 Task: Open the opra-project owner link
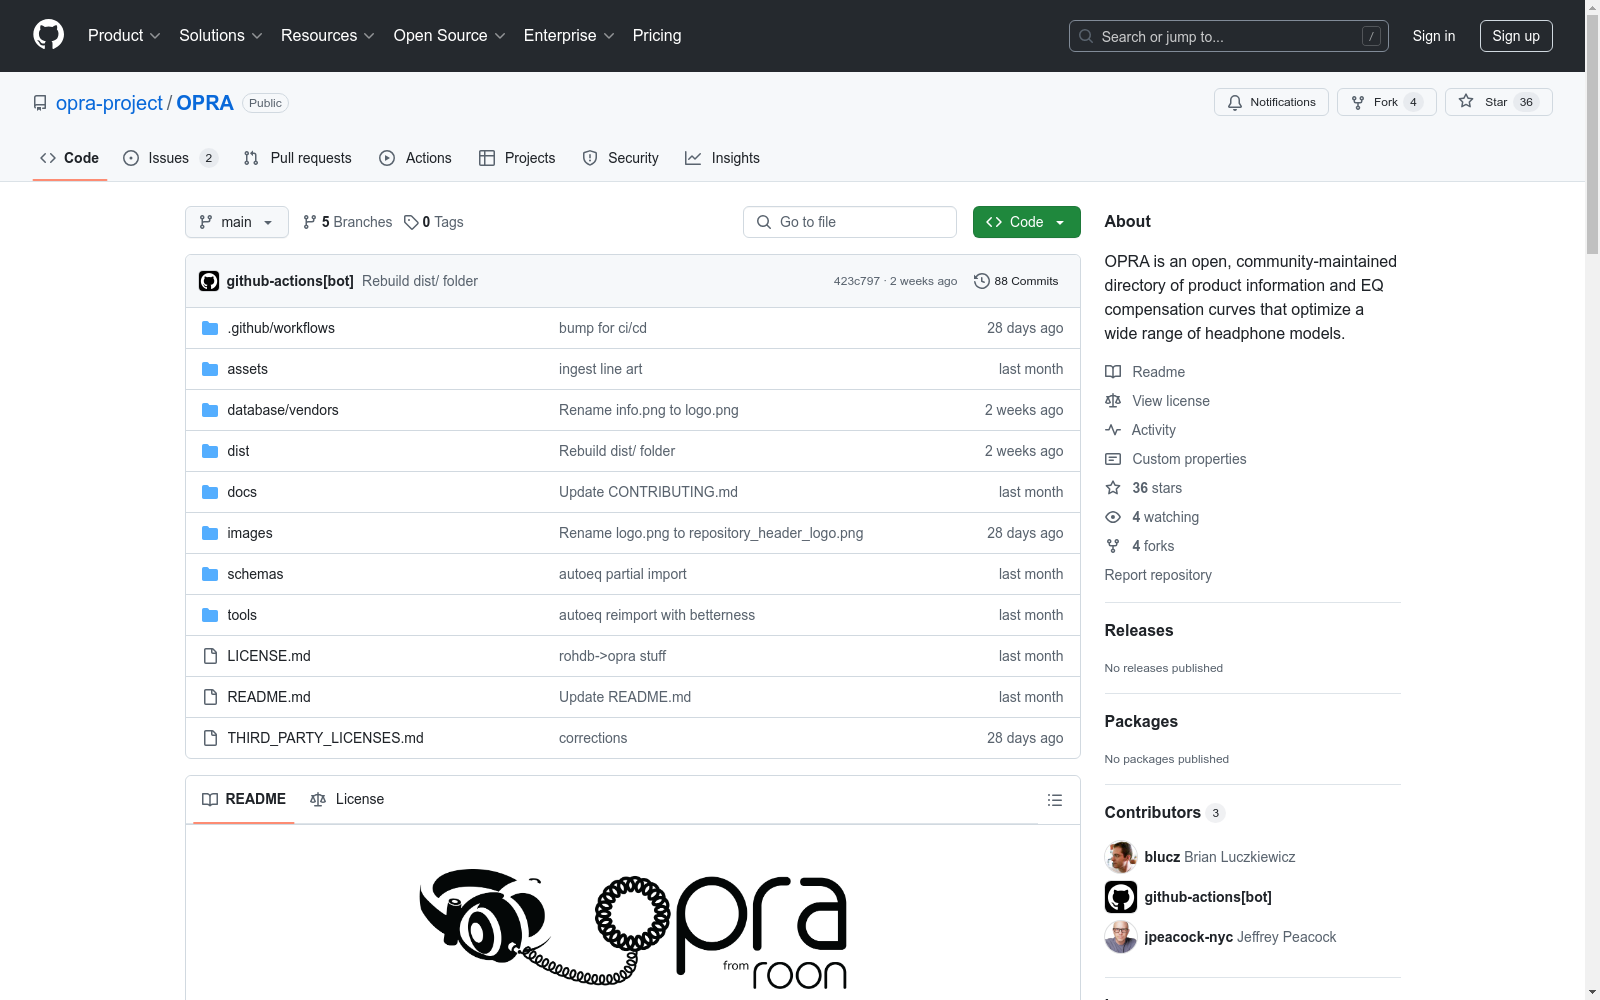pos(109,103)
